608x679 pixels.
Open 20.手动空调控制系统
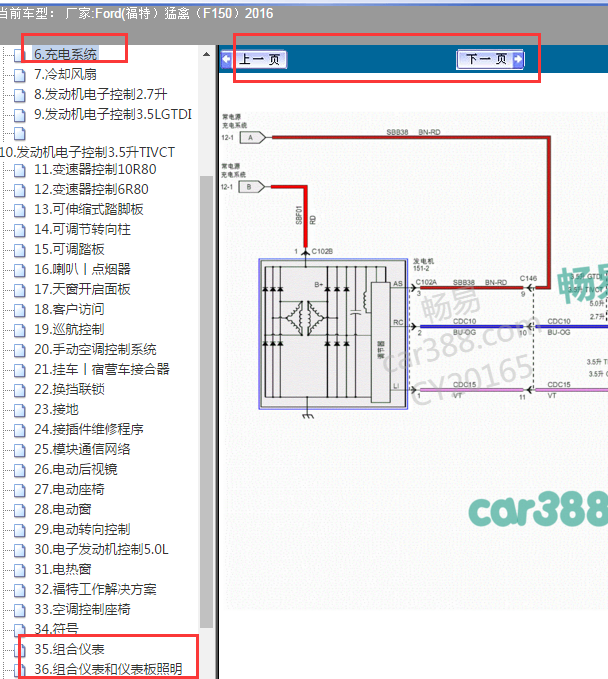pyautogui.click(x=95, y=349)
